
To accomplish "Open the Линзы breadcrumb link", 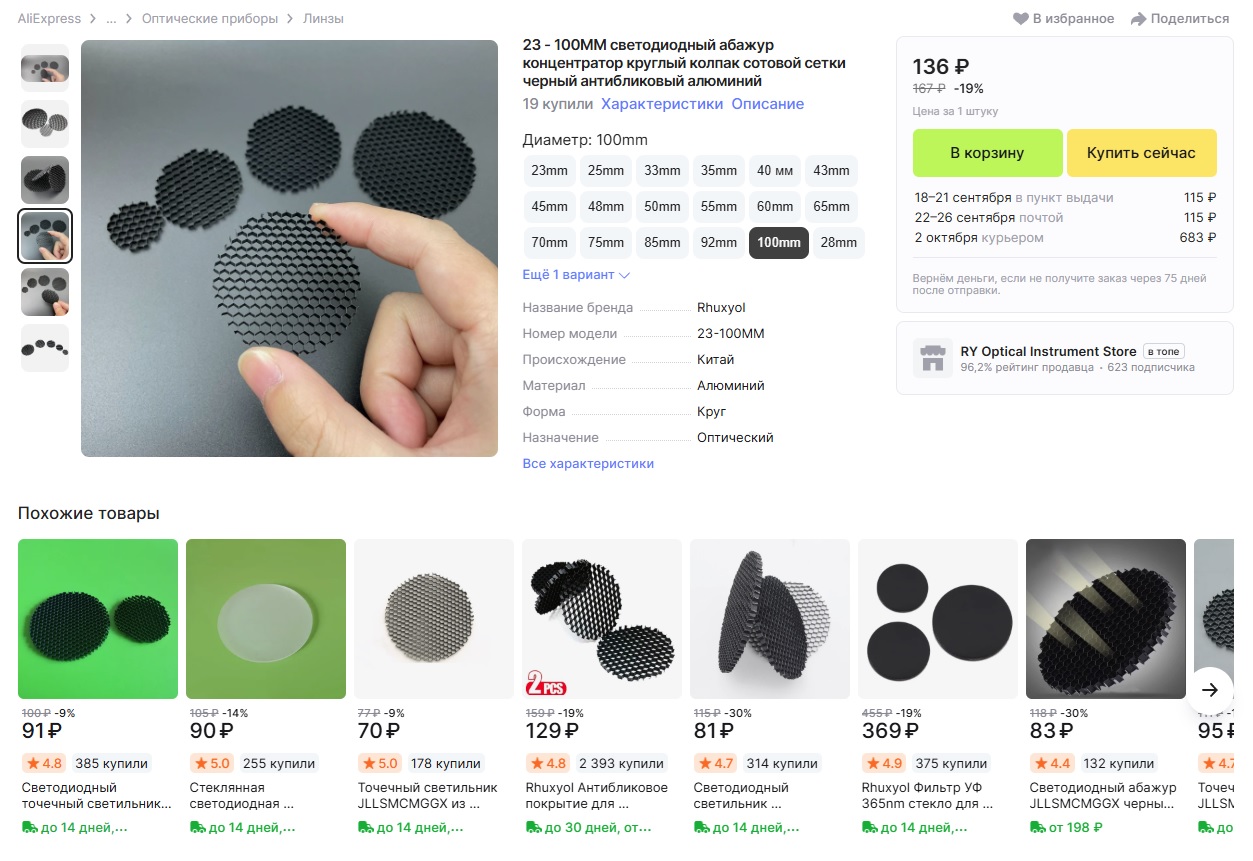I will coord(325,19).
